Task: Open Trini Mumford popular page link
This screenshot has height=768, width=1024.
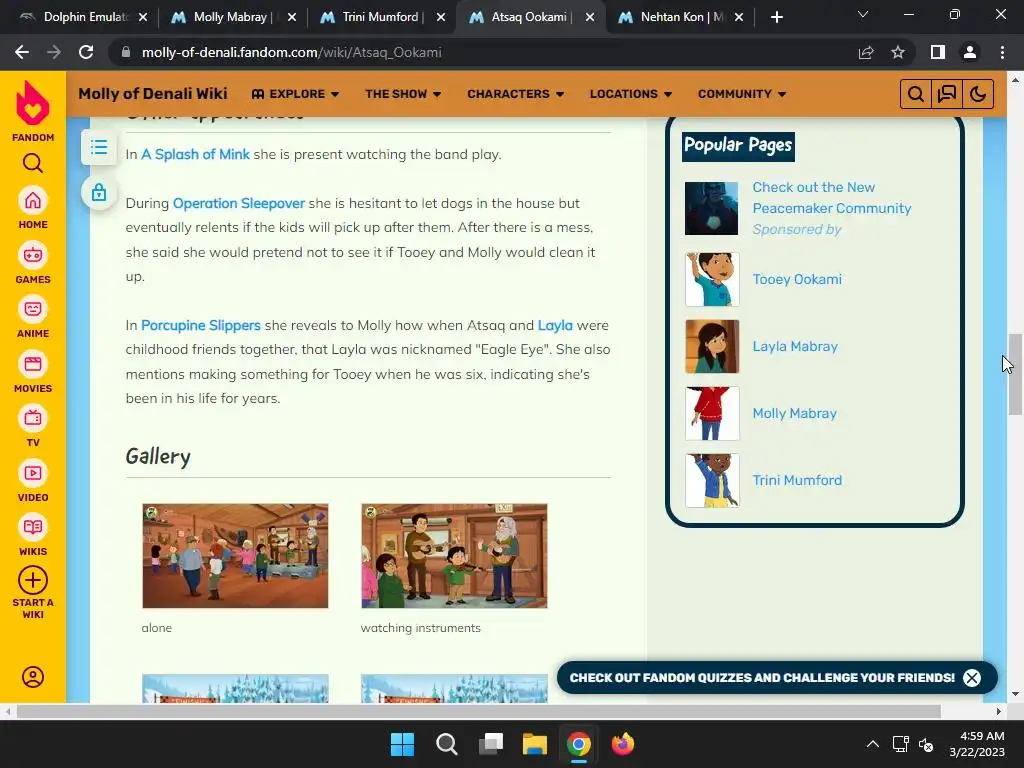Action: coord(797,480)
